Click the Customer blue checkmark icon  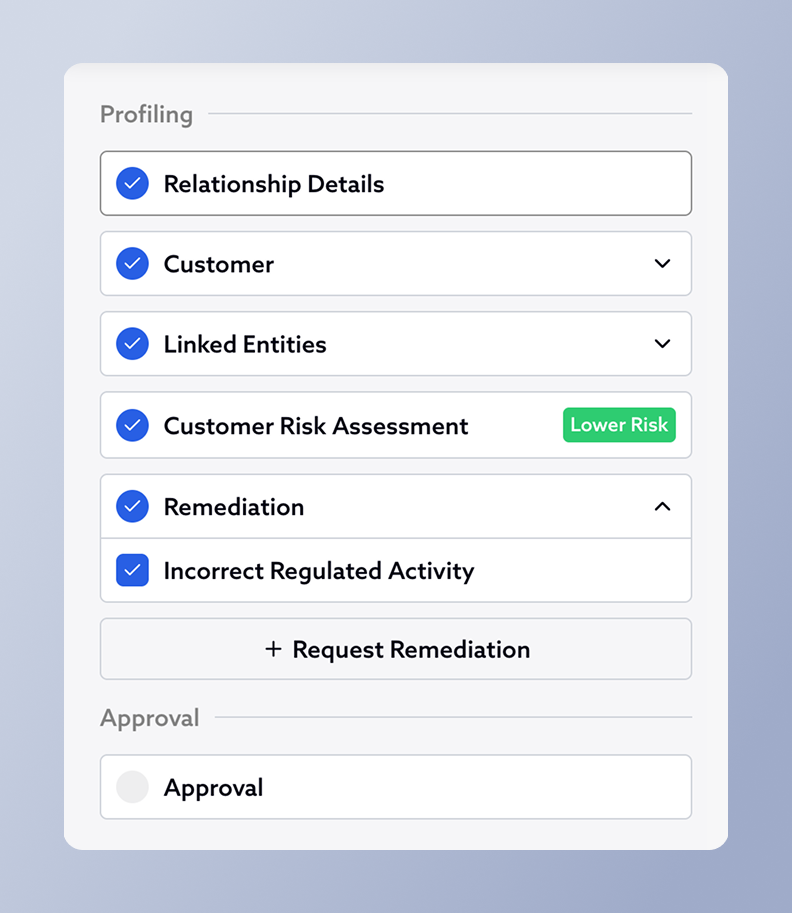[x=132, y=264]
